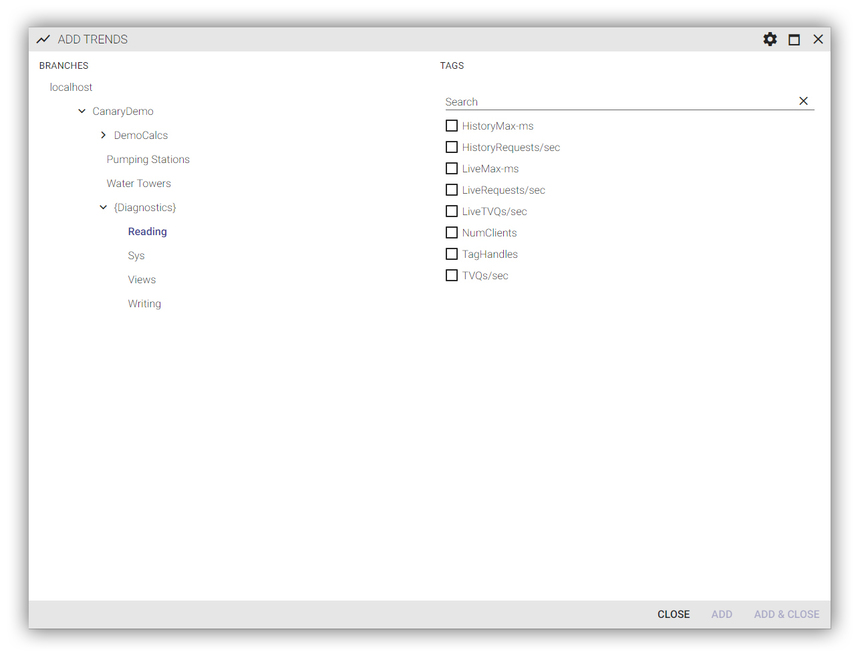Select the Water Towers branch
860x656 pixels.
pos(138,183)
